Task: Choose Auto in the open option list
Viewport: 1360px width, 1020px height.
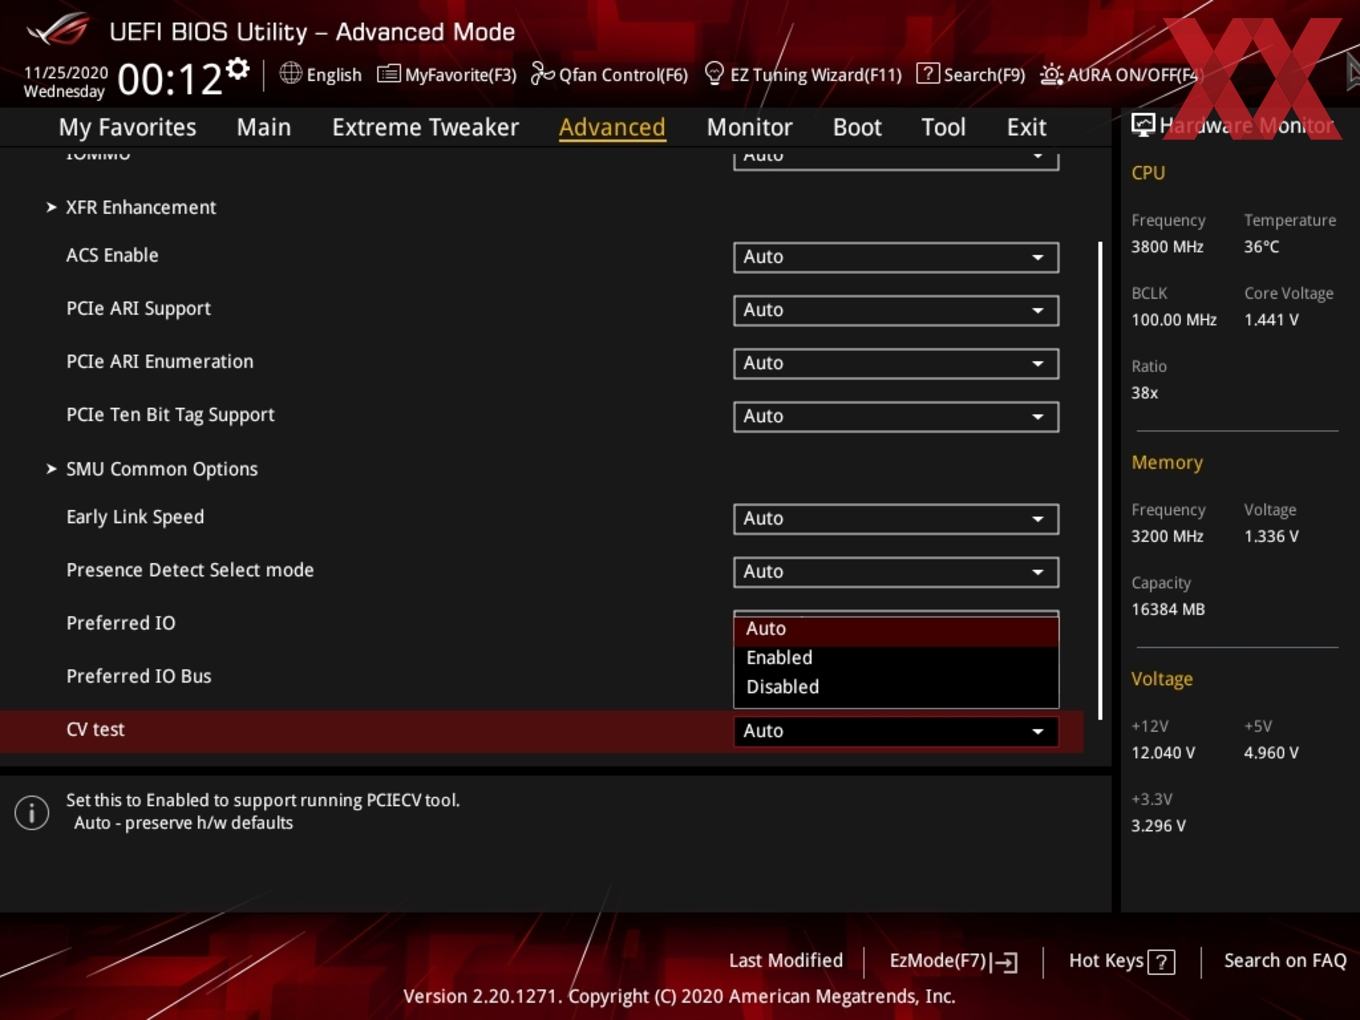Action: pyautogui.click(x=896, y=629)
